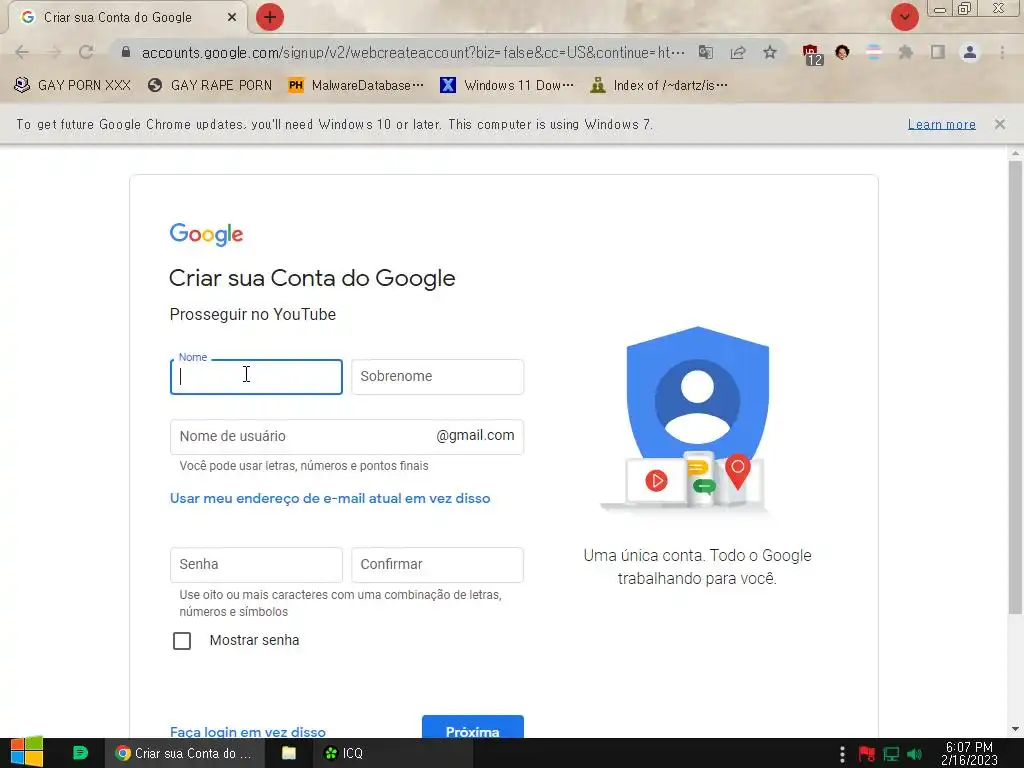Close the Criar sua Conta do Google tab

pos(232,18)
